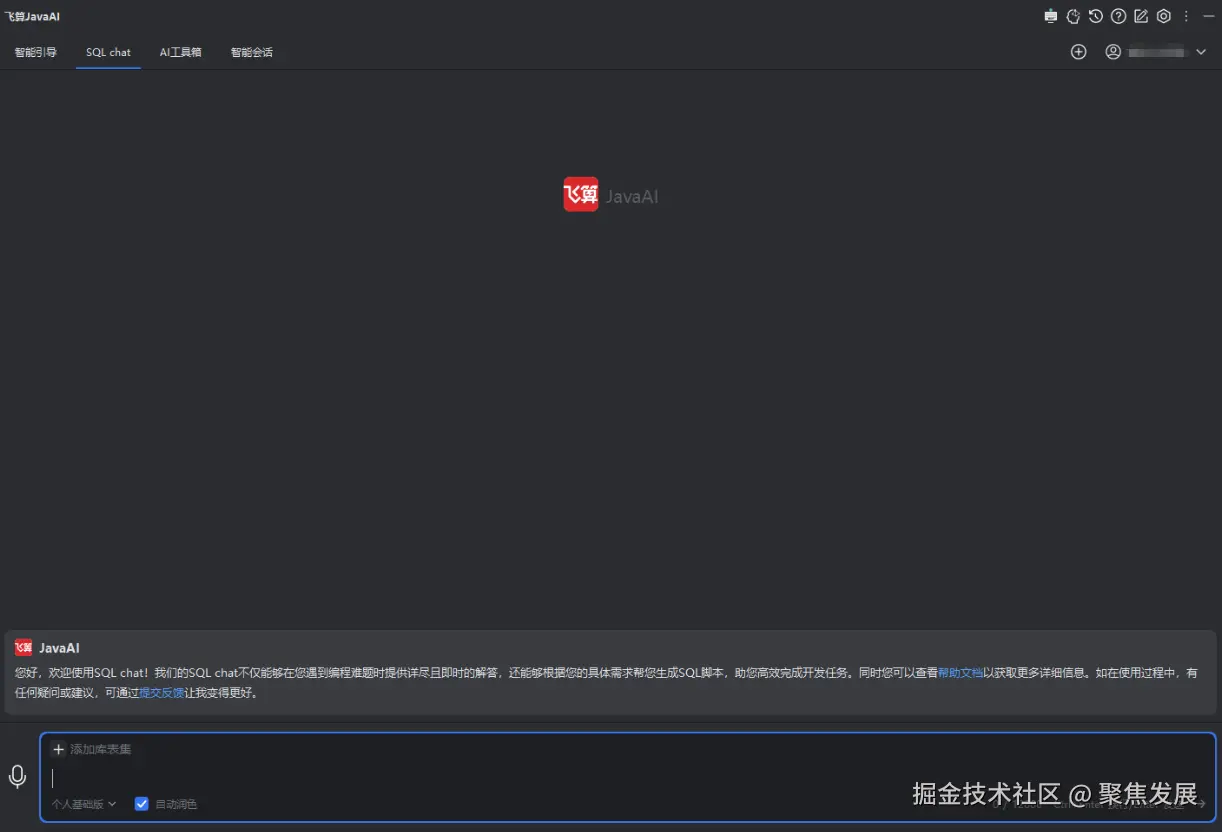Switch to the 智能会话 tab
This screenshot has height=832, width=1222.
(x=251, y=52)
